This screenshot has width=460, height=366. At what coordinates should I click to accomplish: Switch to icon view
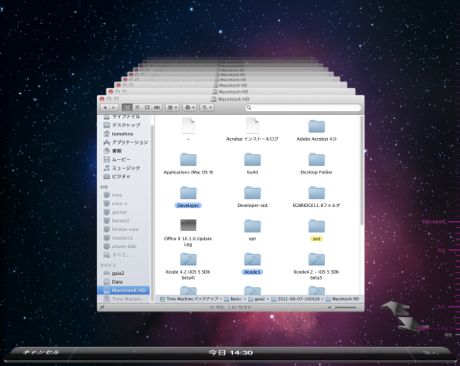(127, 107)
